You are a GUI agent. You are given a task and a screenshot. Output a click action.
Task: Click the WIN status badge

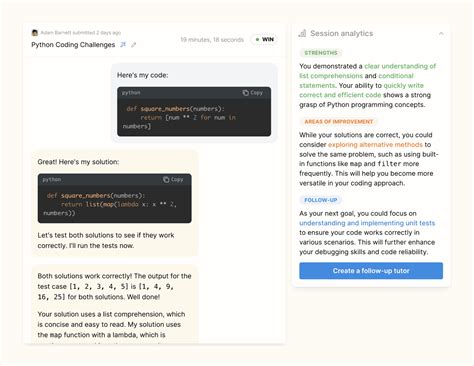[x=264, y=39]
